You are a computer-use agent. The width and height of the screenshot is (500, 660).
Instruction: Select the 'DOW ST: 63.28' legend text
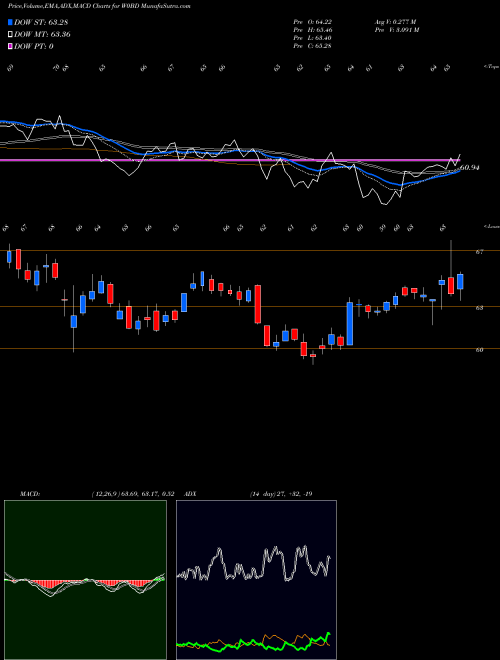41,22
